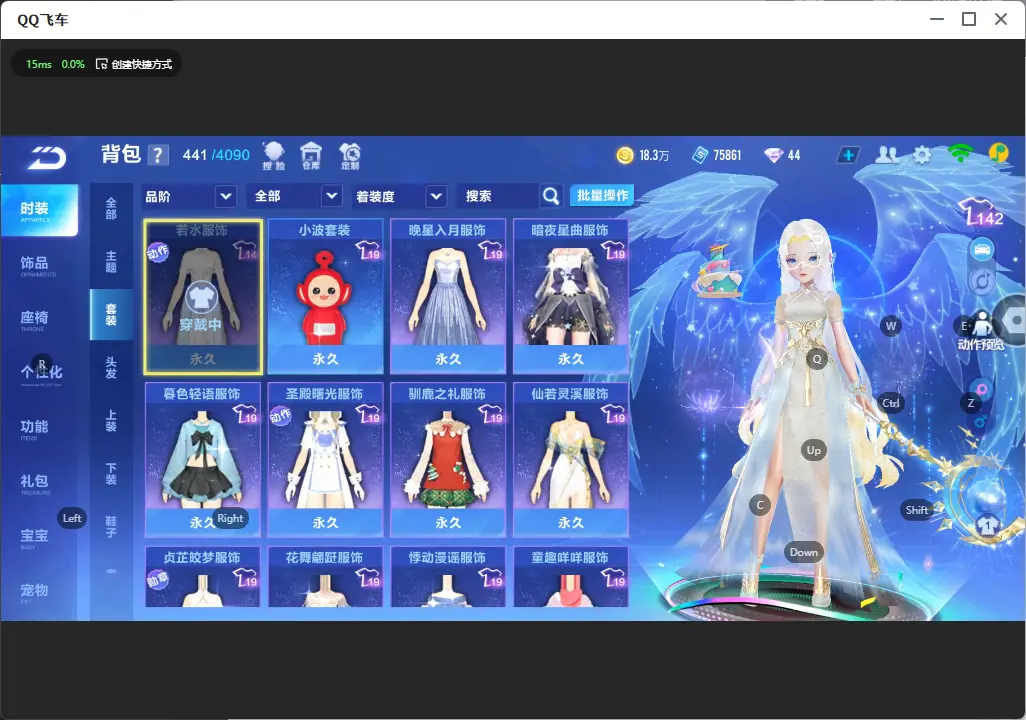Select the 暗夜星曲服饰 outfit card
This screenshot has width=1026, height=720.
click(571, 297)
